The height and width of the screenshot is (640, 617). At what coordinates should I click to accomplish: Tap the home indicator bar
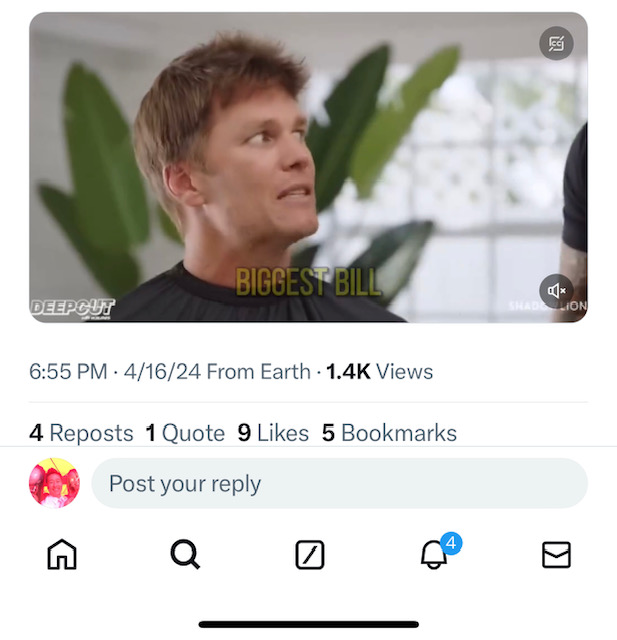point(308,624)
